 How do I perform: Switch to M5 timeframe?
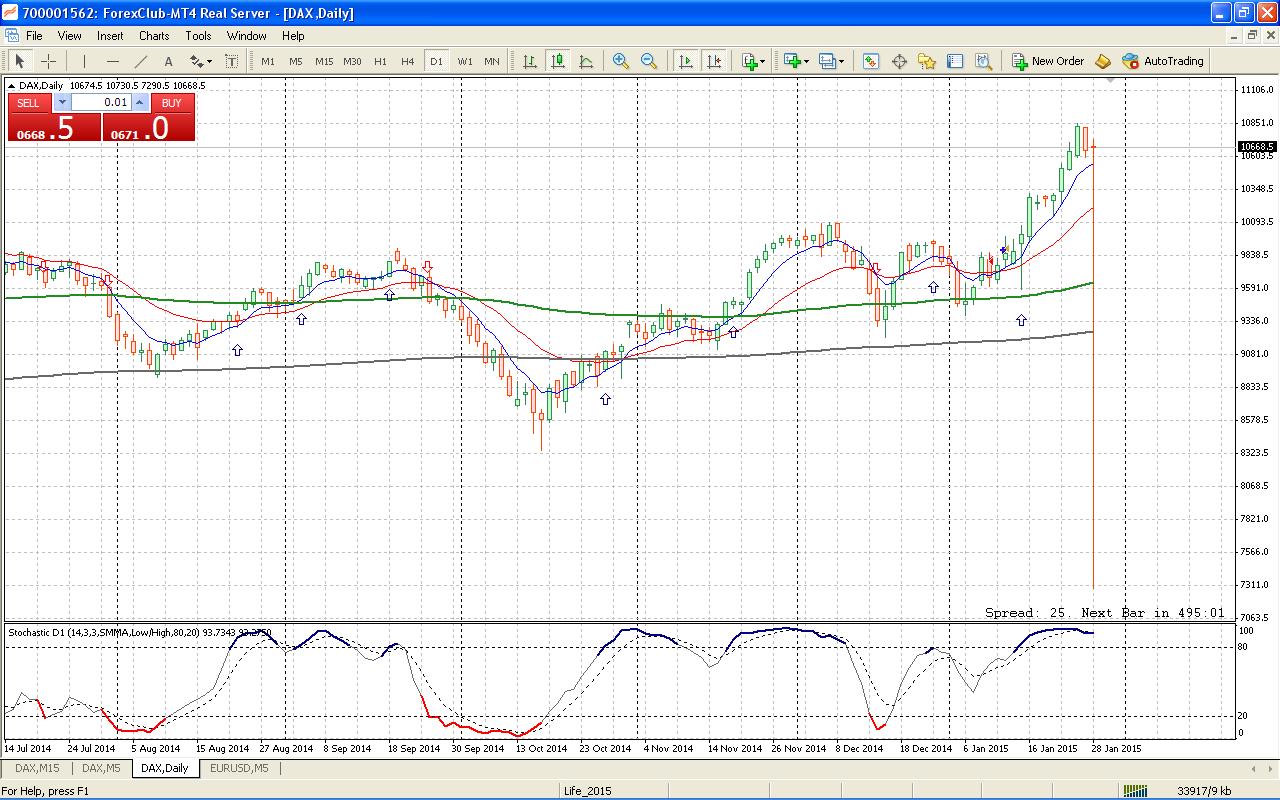coord(296,61)
